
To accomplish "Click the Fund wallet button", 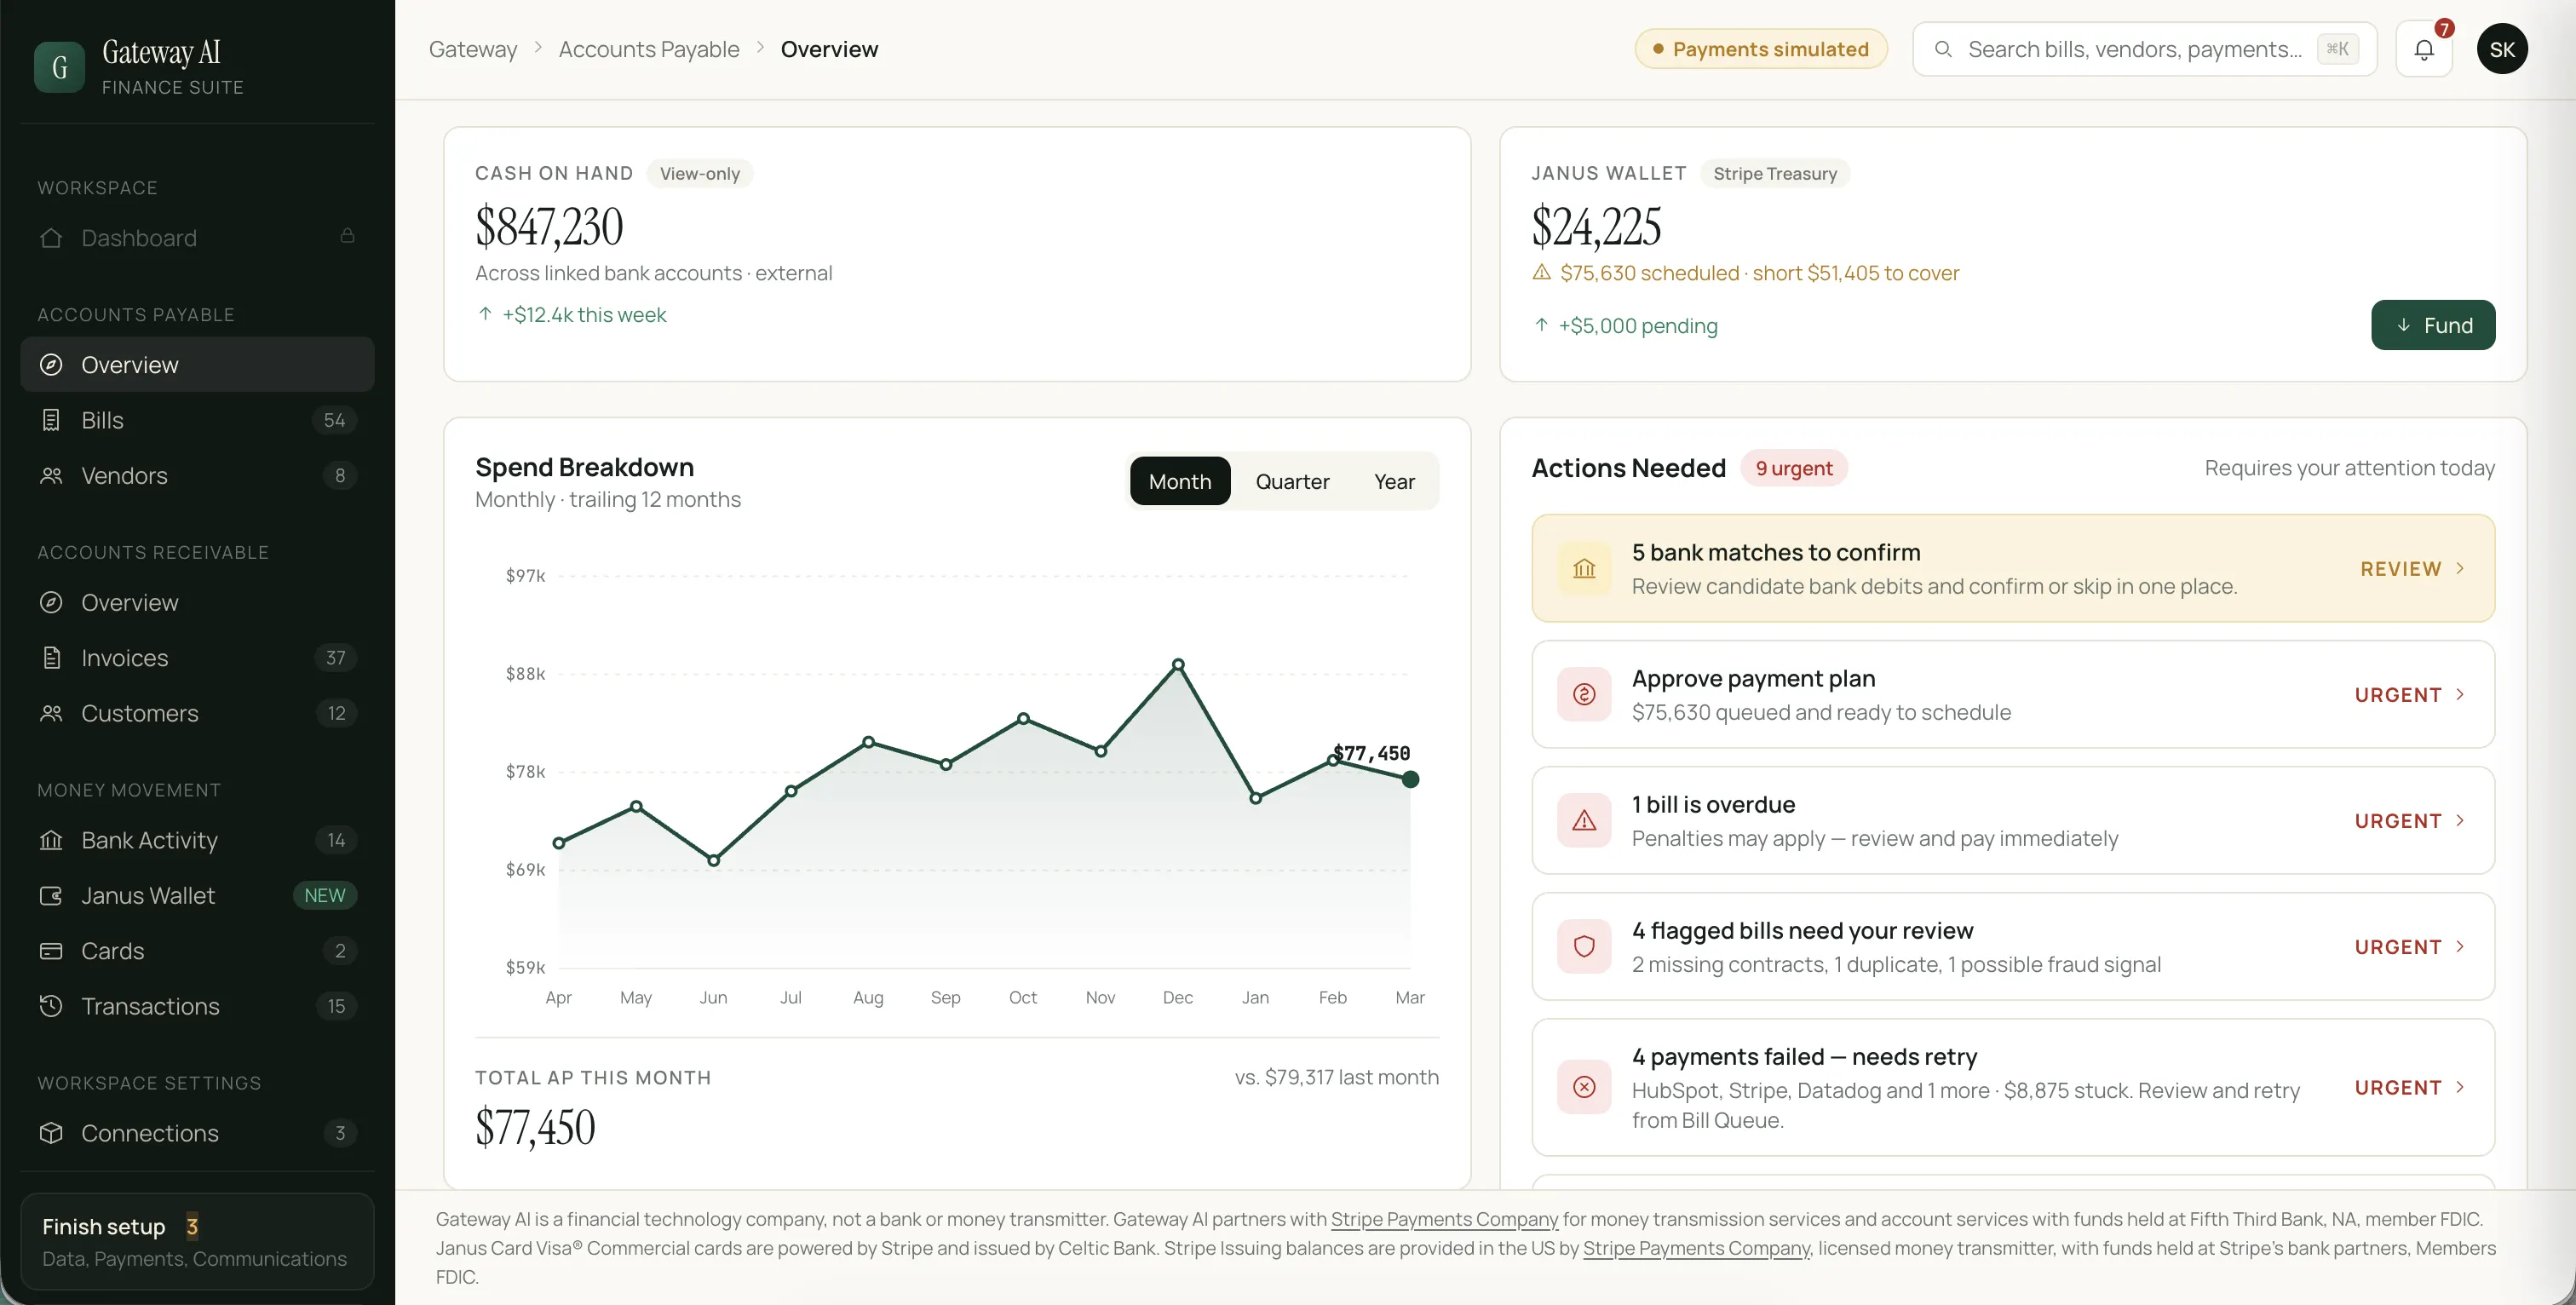I will pyautogui.click(x=2433, y=325).
